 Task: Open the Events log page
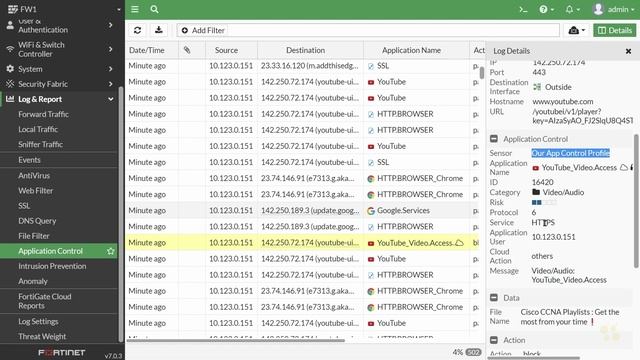click(29, 160)
